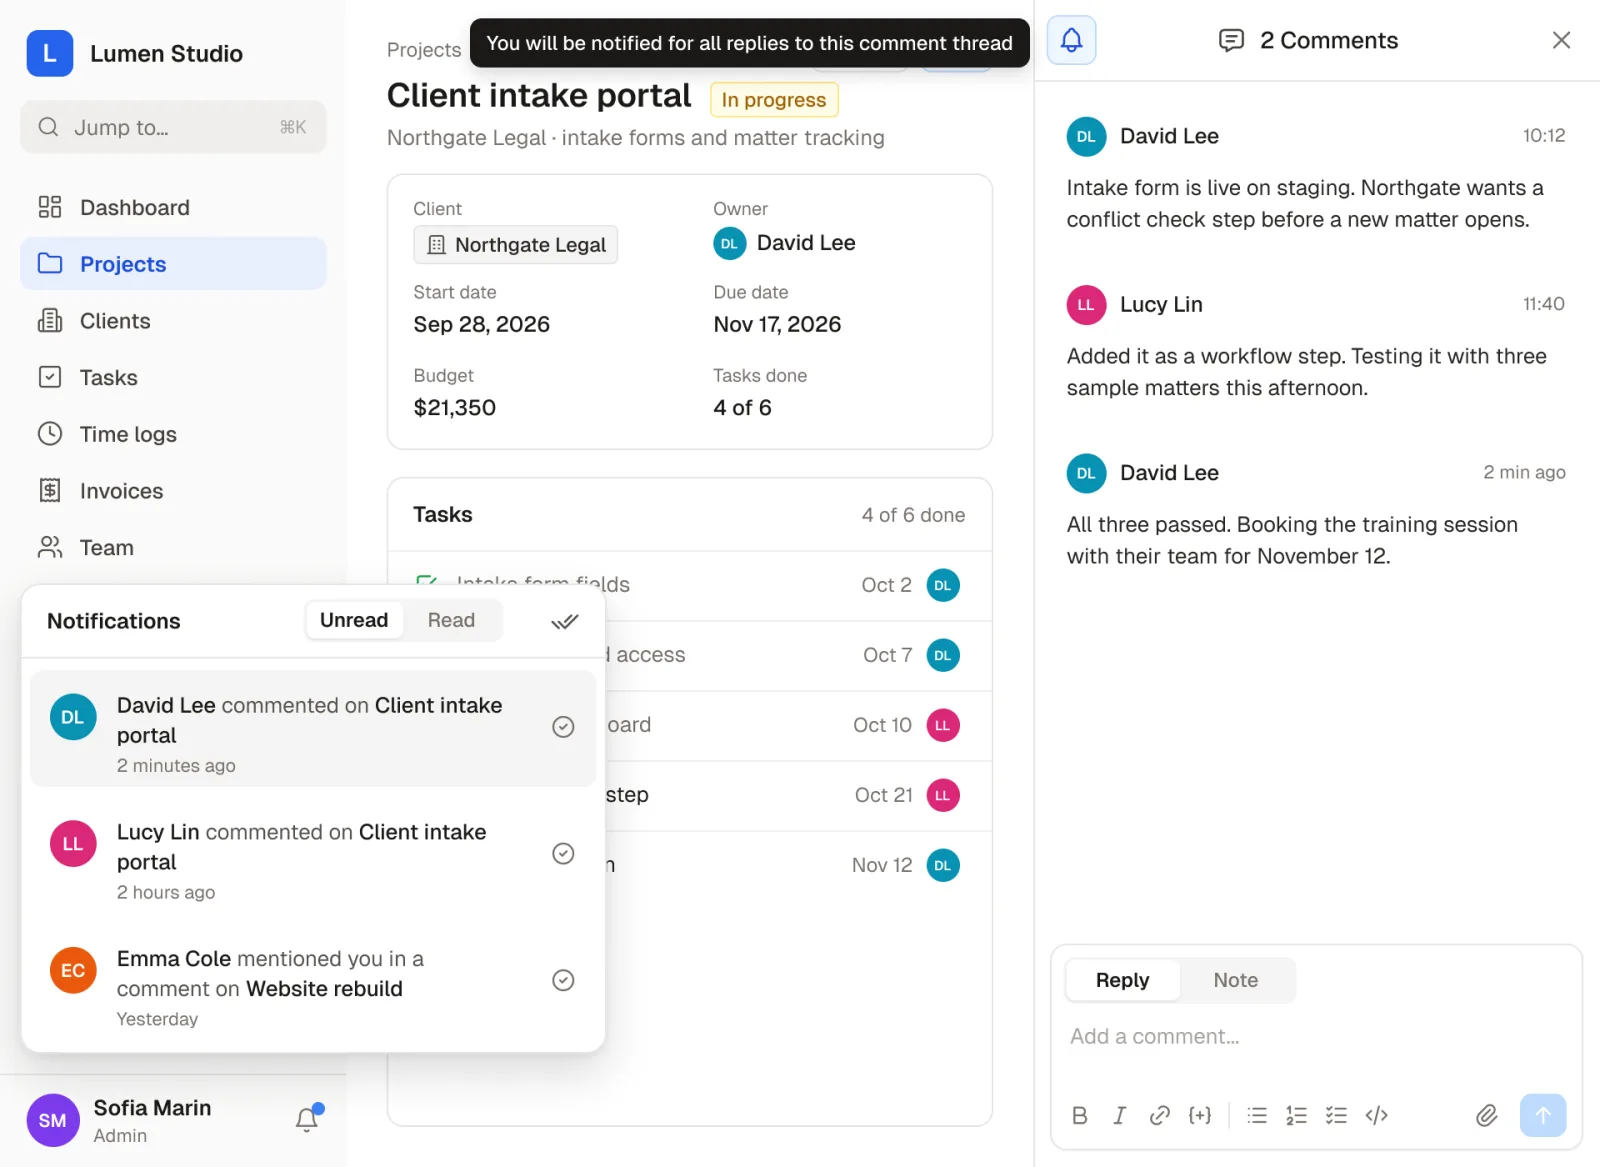Open the Sofia Marin profile avatar
This screenshot has width=1600, height=1167.
point(53,1120)
